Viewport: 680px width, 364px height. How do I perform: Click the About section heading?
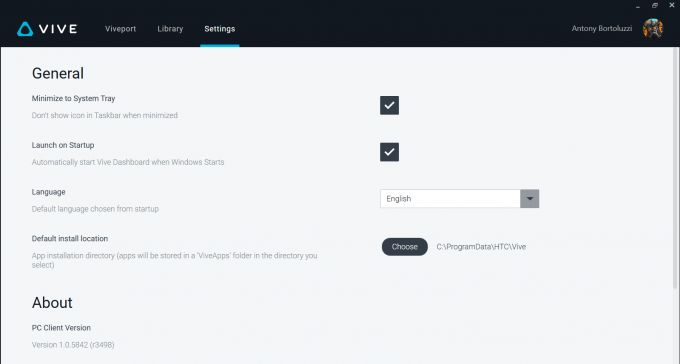pyautogui.click(x=52, y=302)
